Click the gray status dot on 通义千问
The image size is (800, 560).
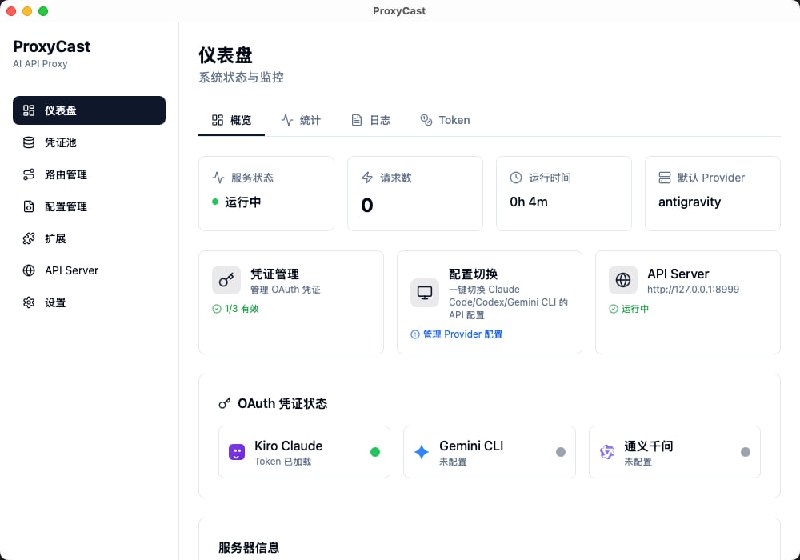(x=745, y=452)
